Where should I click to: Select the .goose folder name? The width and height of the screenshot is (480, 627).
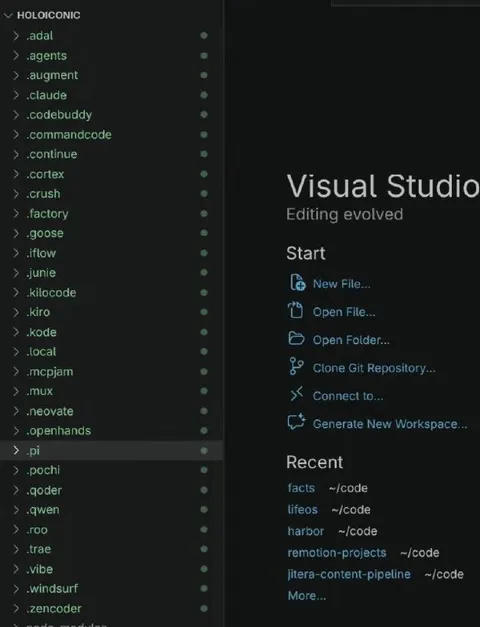tap(45, 234)
